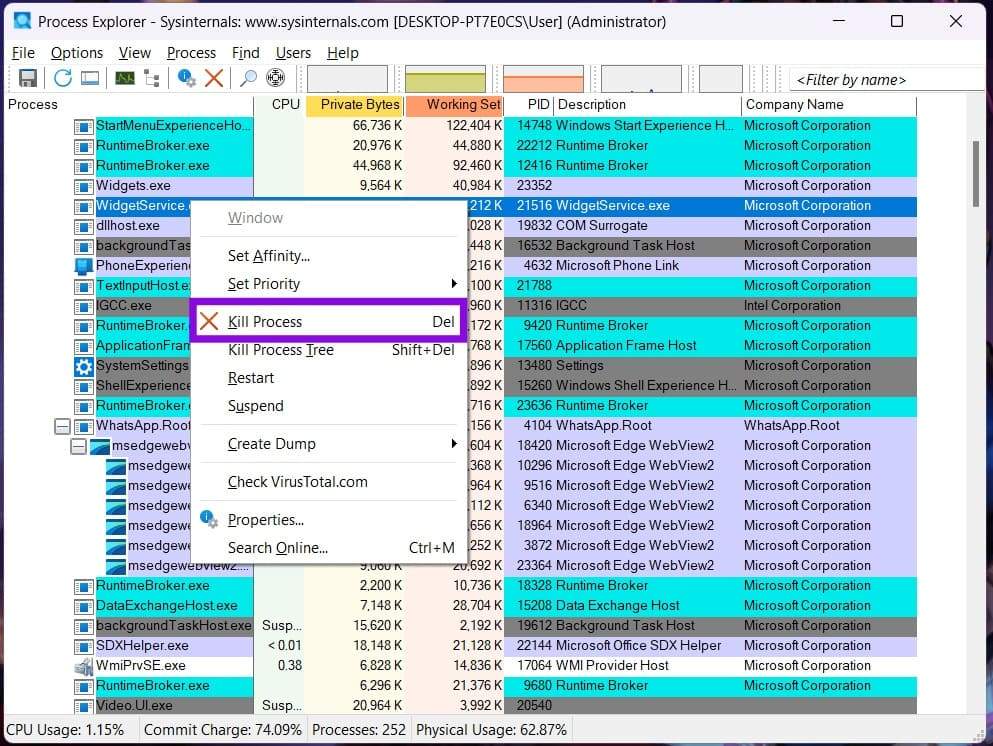Click 'Intel Corporation' company name cell
The image size is (993, 746).
point(792,307)
